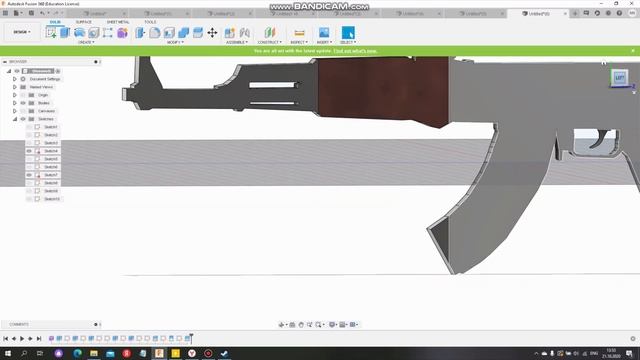This screenshot has width=640, height=360.
Task: Switch to the Surface tab
Action: tap(83, 22)
